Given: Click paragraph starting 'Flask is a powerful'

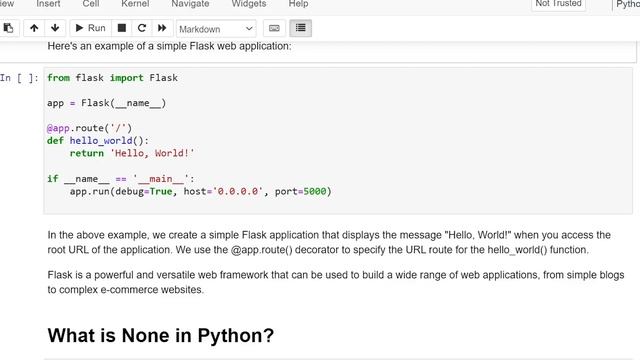Looking at the screenshot, I should (336, 282).
